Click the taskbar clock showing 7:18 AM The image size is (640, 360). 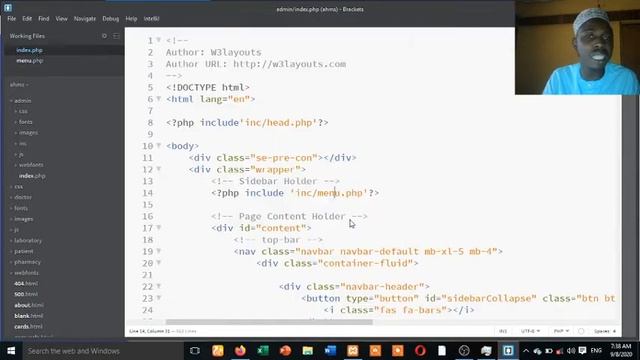pyautogui.click(x=621, y=351)
